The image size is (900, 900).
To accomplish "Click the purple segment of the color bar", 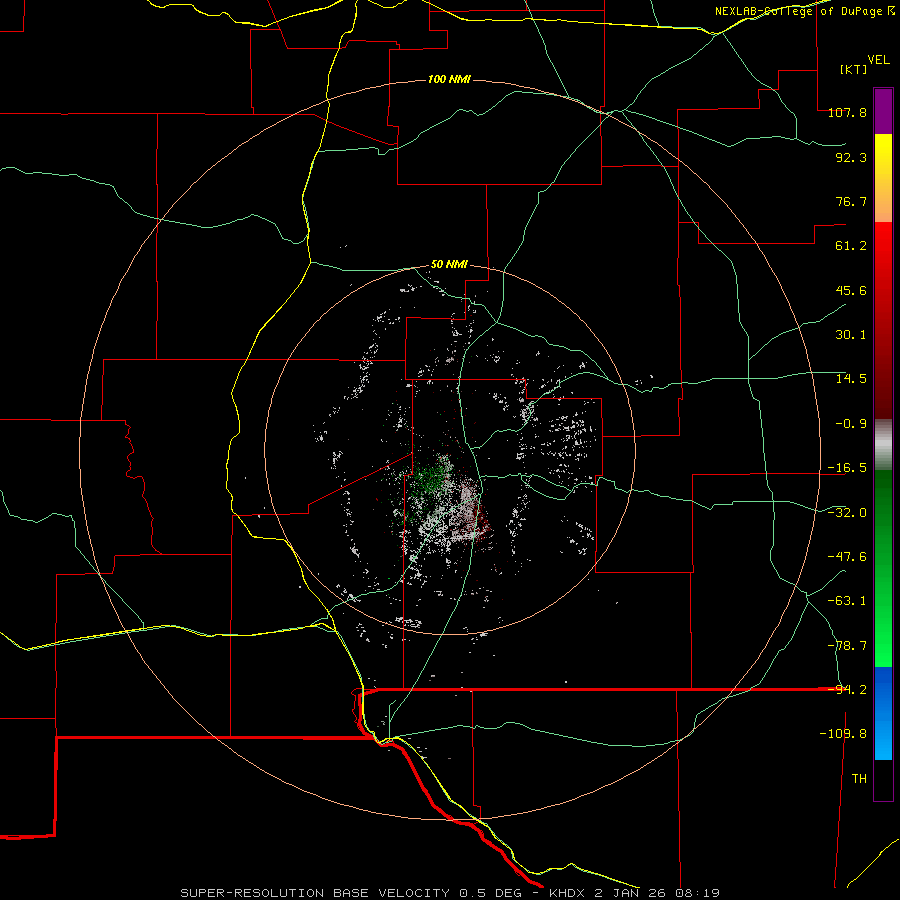I will coord(883,111).
